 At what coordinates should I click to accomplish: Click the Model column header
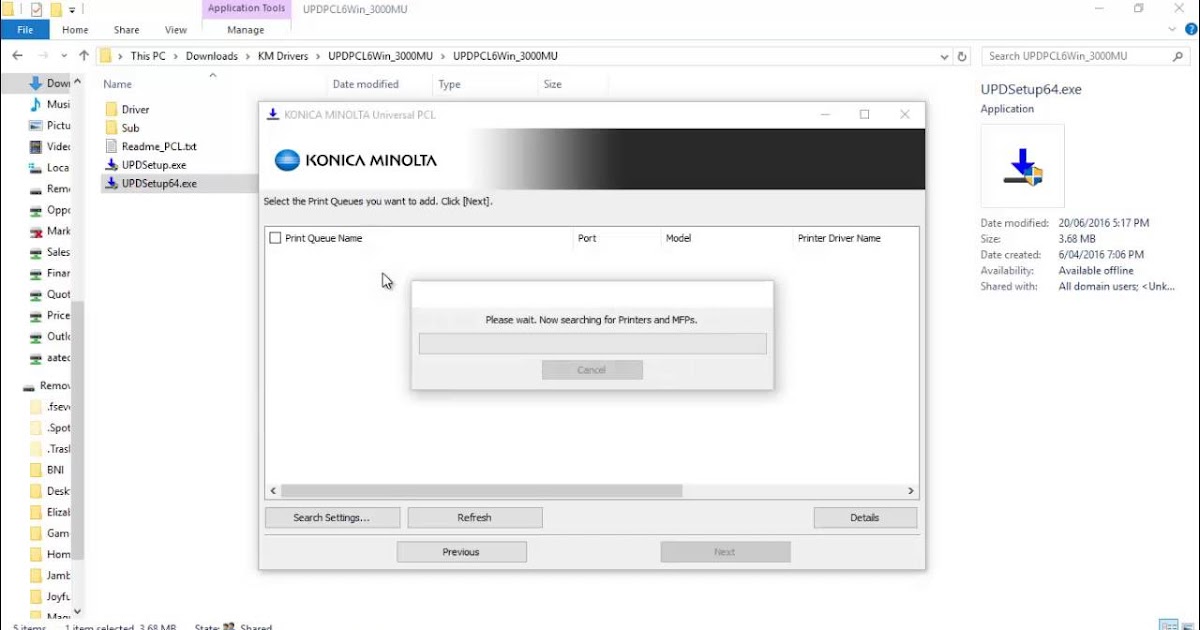tap(679, 238)
